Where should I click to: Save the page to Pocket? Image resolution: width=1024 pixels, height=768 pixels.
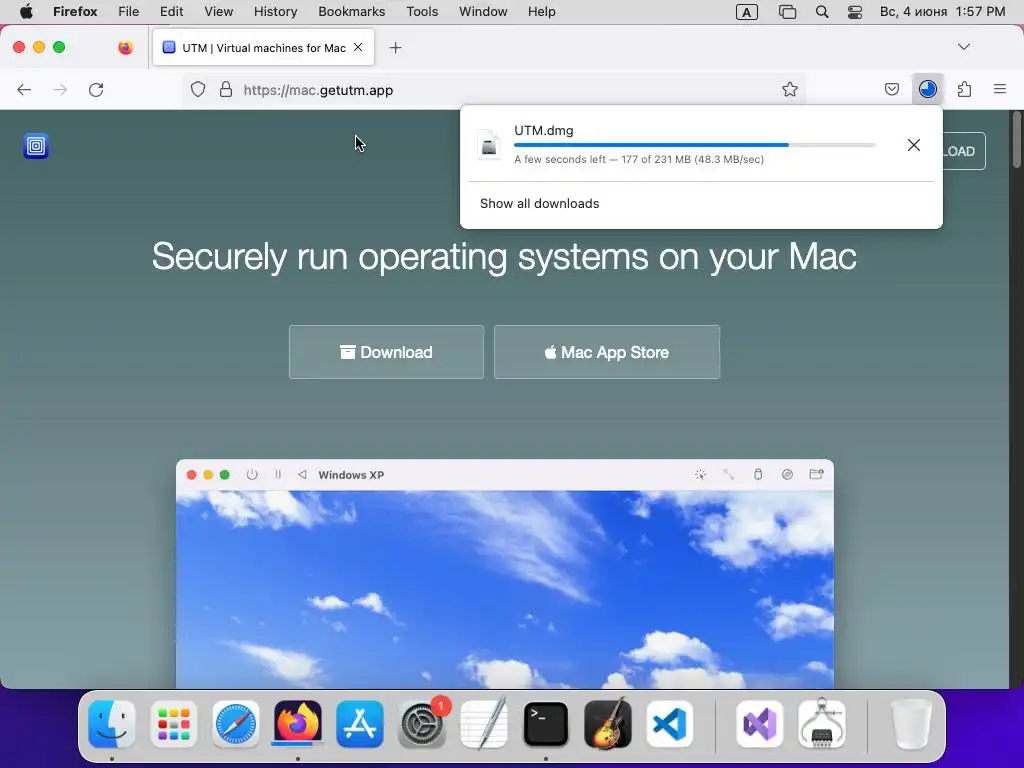[x=891, y=89]
